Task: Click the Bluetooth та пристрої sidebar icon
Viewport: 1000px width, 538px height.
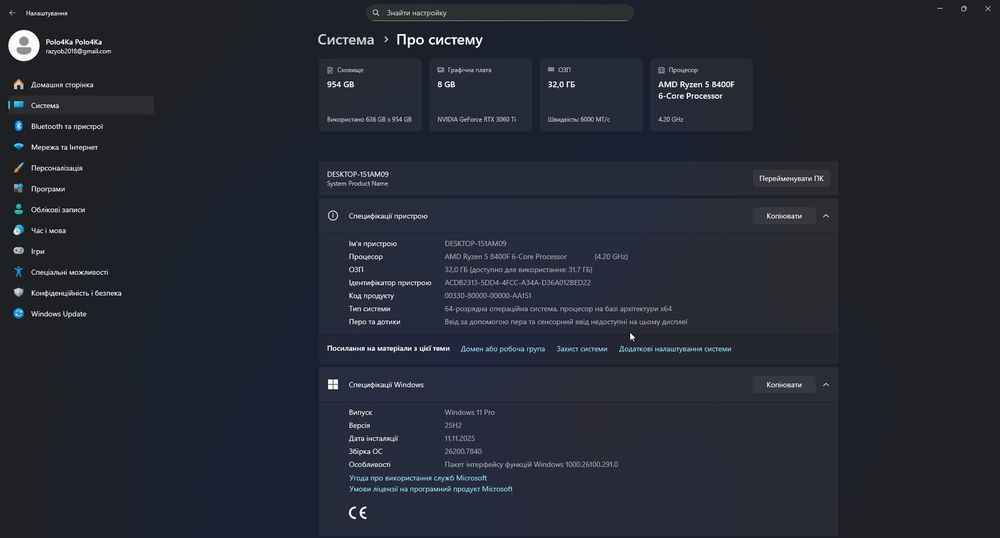Action: pos(19,126)
